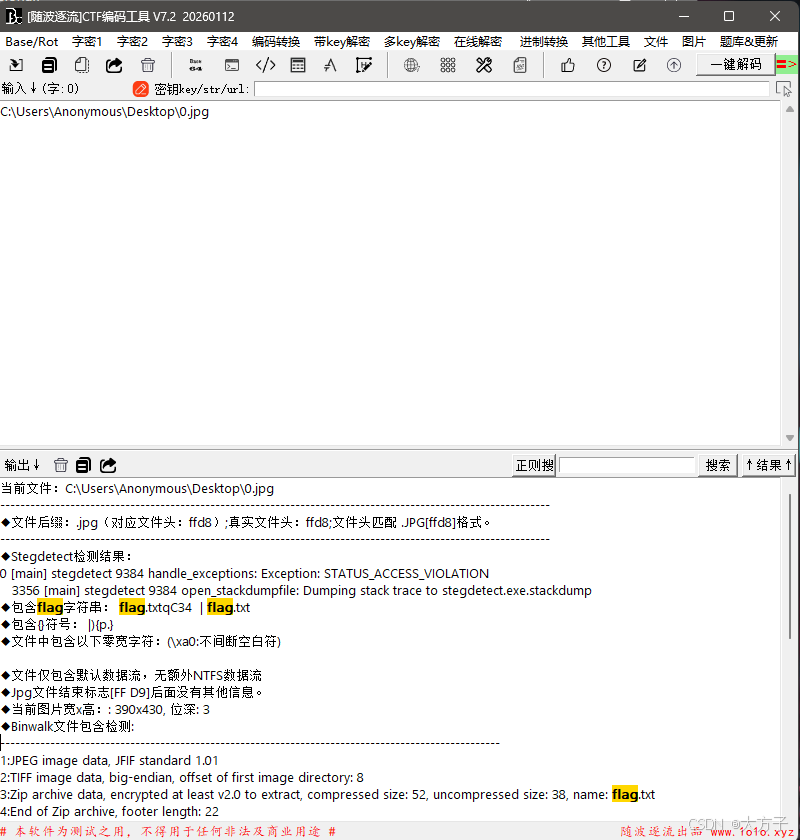Open the 图片 menu

coord(693,42)
